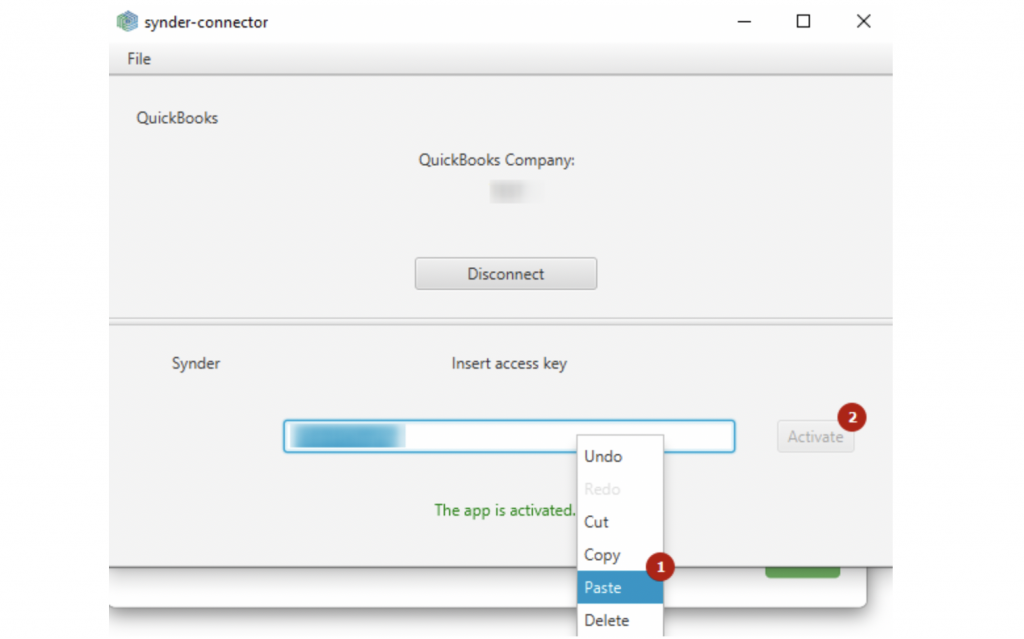The width and height of the screenshot is (1024, 639).
Task: Select Paste in the context menu
Action: [620, 587]
